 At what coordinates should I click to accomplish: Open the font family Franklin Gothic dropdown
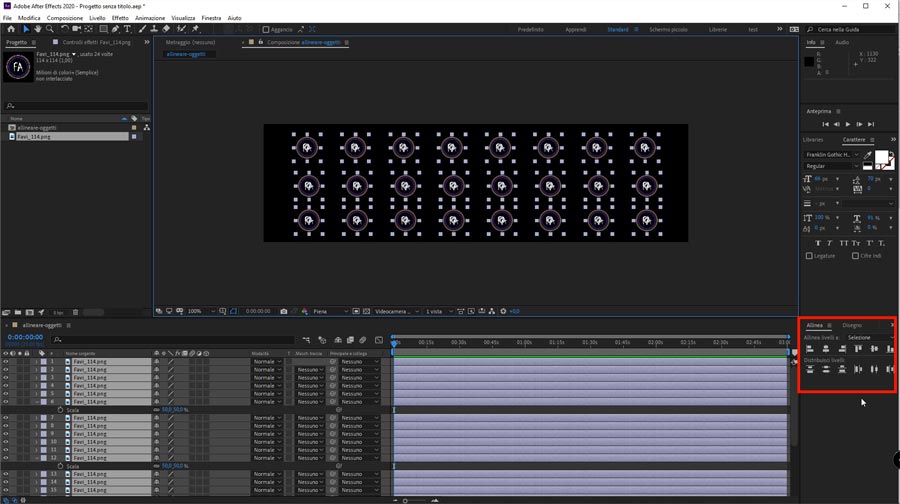[x=832, y=155]
